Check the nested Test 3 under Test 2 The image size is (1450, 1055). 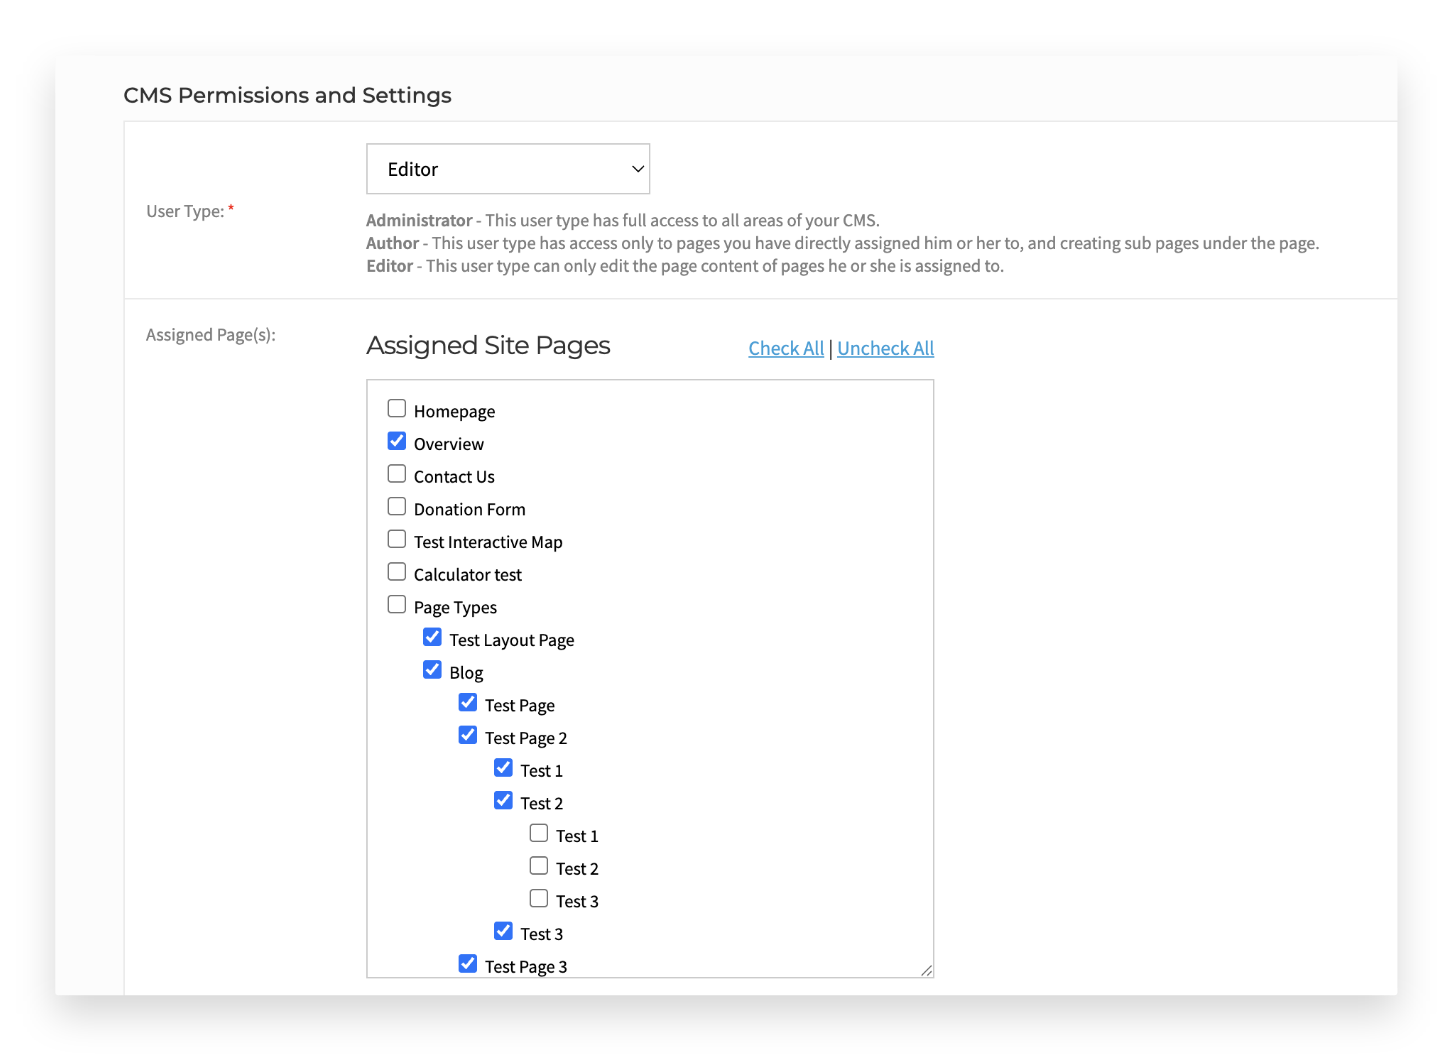pos(539,897)
